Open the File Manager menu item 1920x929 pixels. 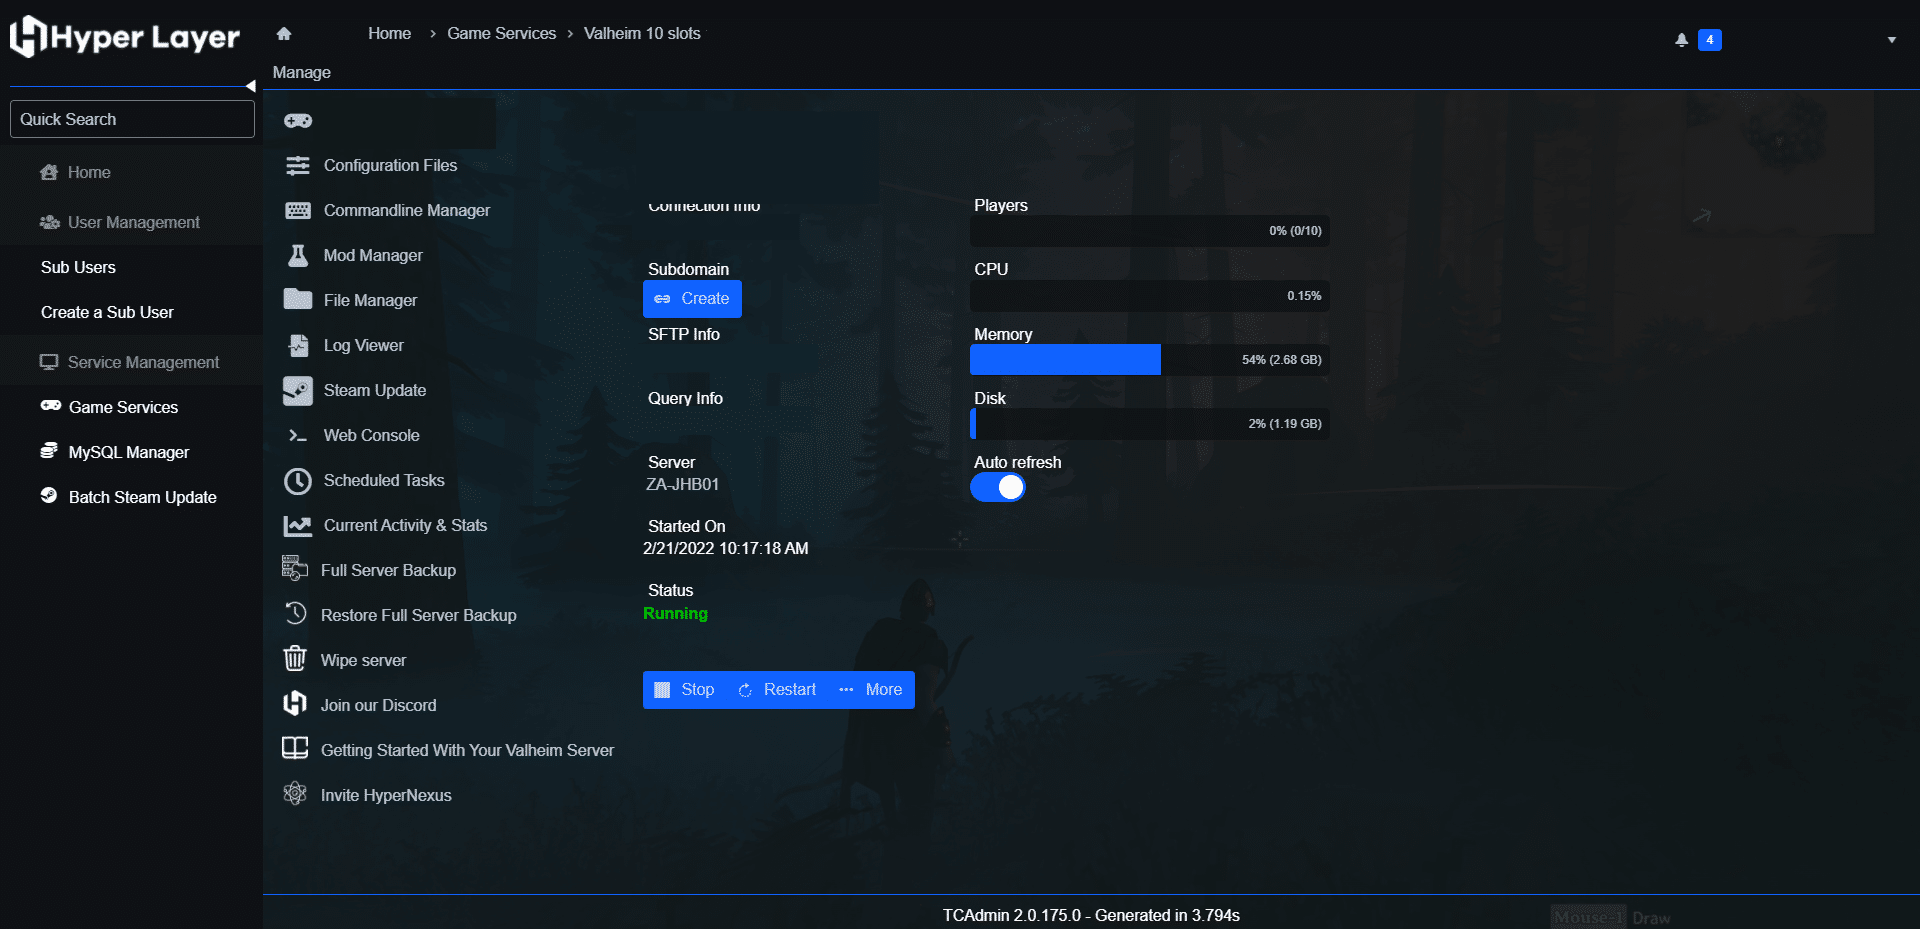tap(370, 301)
